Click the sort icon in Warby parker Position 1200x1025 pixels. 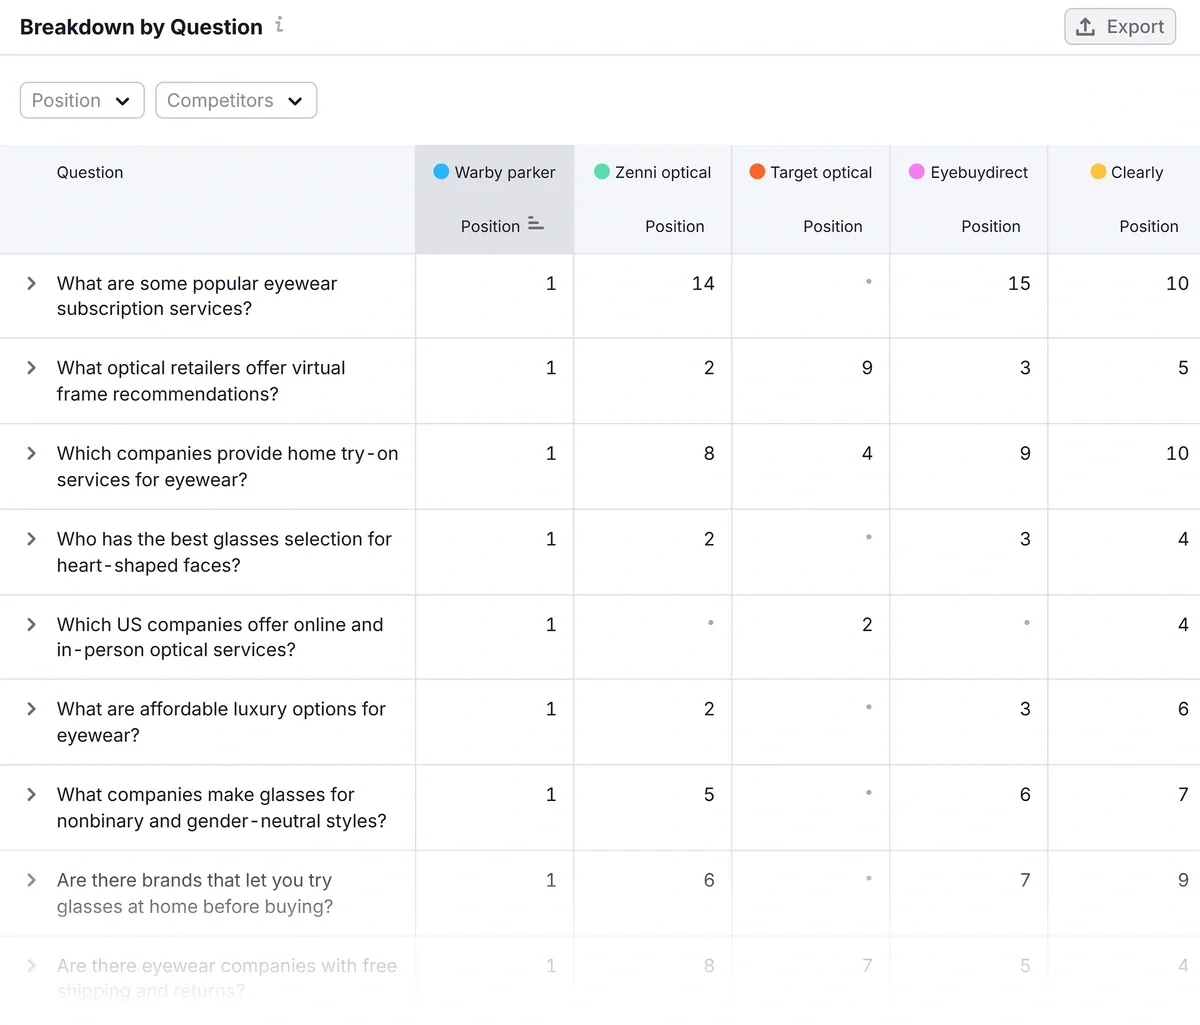click(x=536, y=224)
